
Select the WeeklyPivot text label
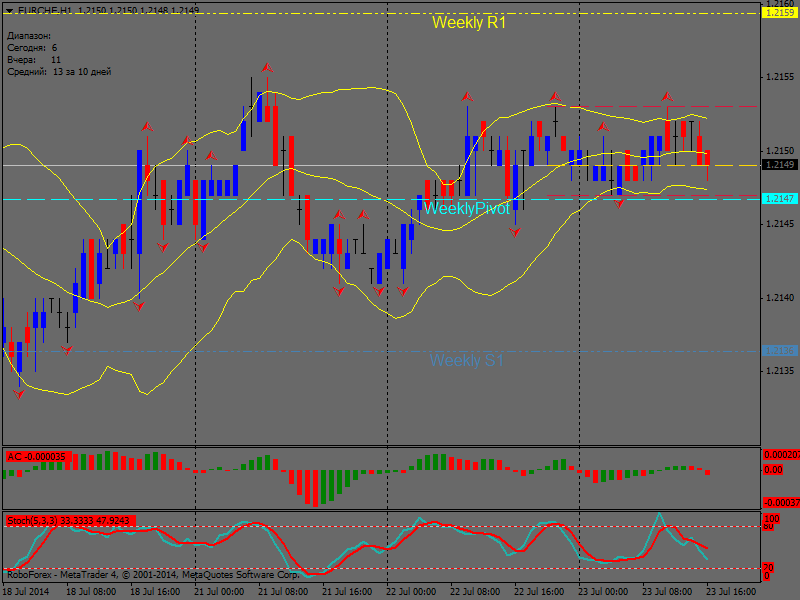coord(466,208)
